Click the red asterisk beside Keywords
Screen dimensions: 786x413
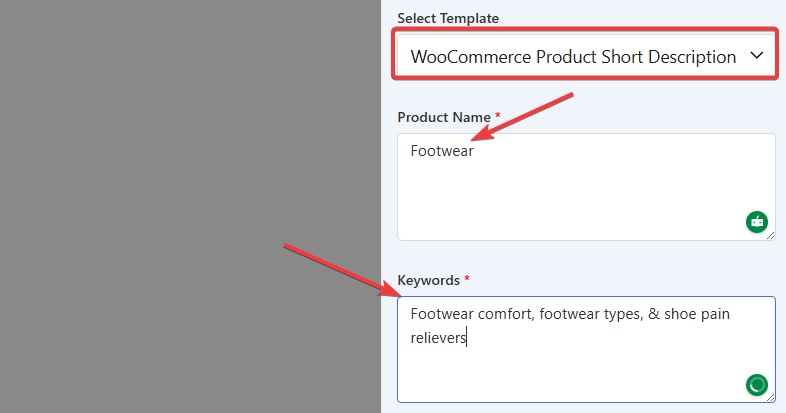point(467,281)
